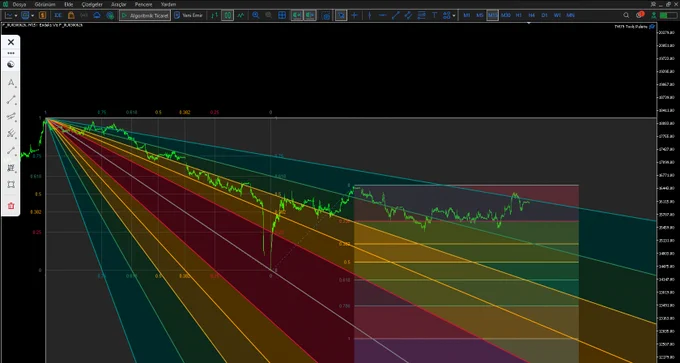Select trendline tool in main toolbar

(396, 15)
